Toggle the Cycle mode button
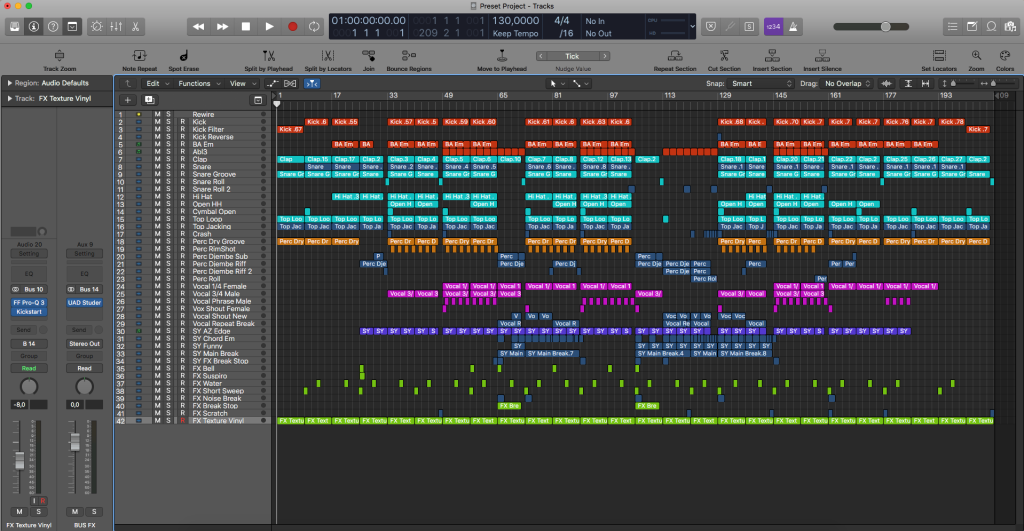This screenshot has width=1024, height=531. (314, 27)
